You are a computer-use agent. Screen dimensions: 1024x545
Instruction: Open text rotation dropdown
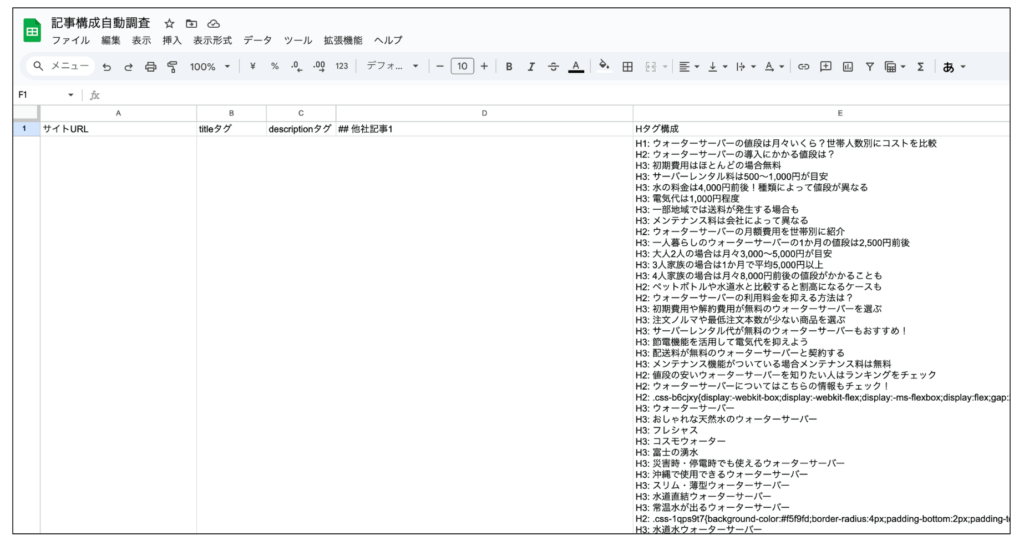point(774,67)
